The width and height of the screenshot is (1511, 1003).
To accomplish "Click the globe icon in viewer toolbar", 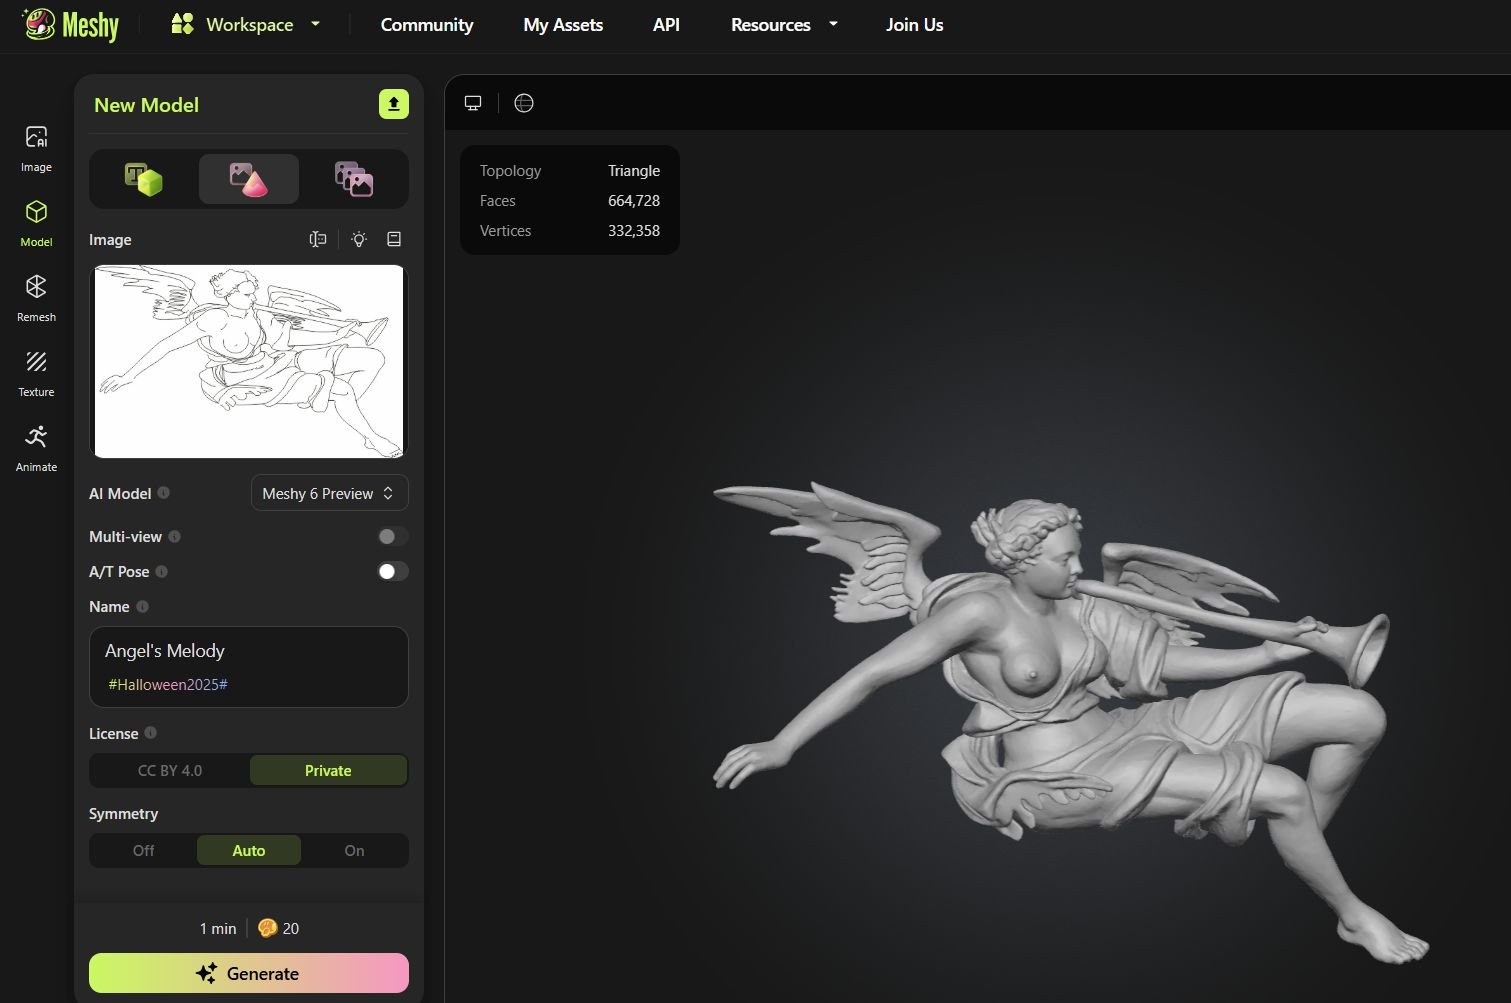I will click(x=524, y=103).
